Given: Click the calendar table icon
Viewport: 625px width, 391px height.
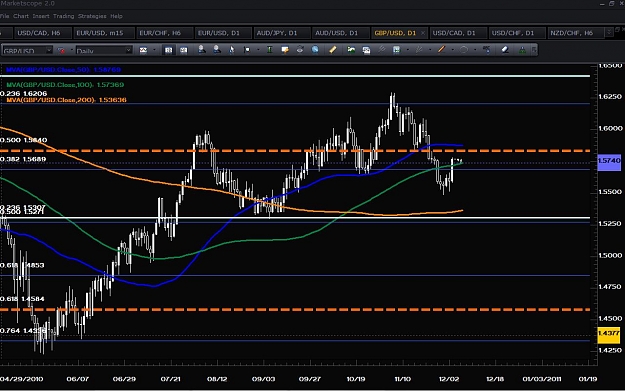Looking at the screenshot, I should [x=396, y=49].
